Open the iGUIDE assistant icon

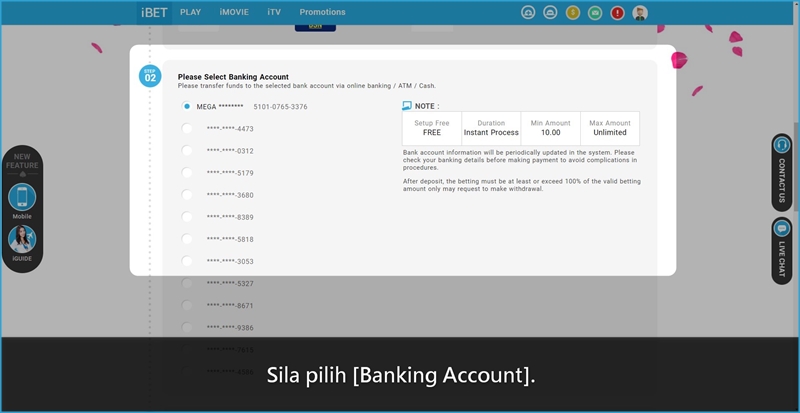click(x=22, y=240)
